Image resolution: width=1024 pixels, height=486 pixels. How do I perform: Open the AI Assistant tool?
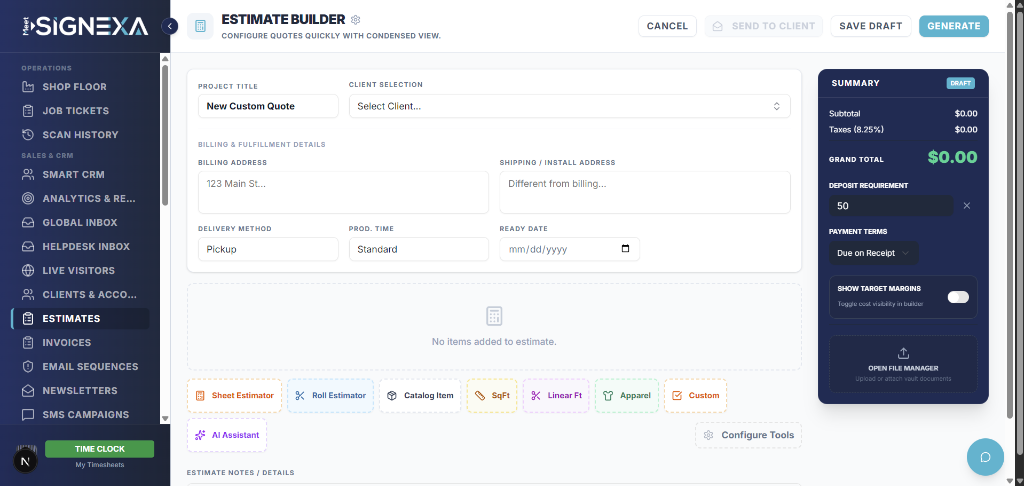click(227, 436)
